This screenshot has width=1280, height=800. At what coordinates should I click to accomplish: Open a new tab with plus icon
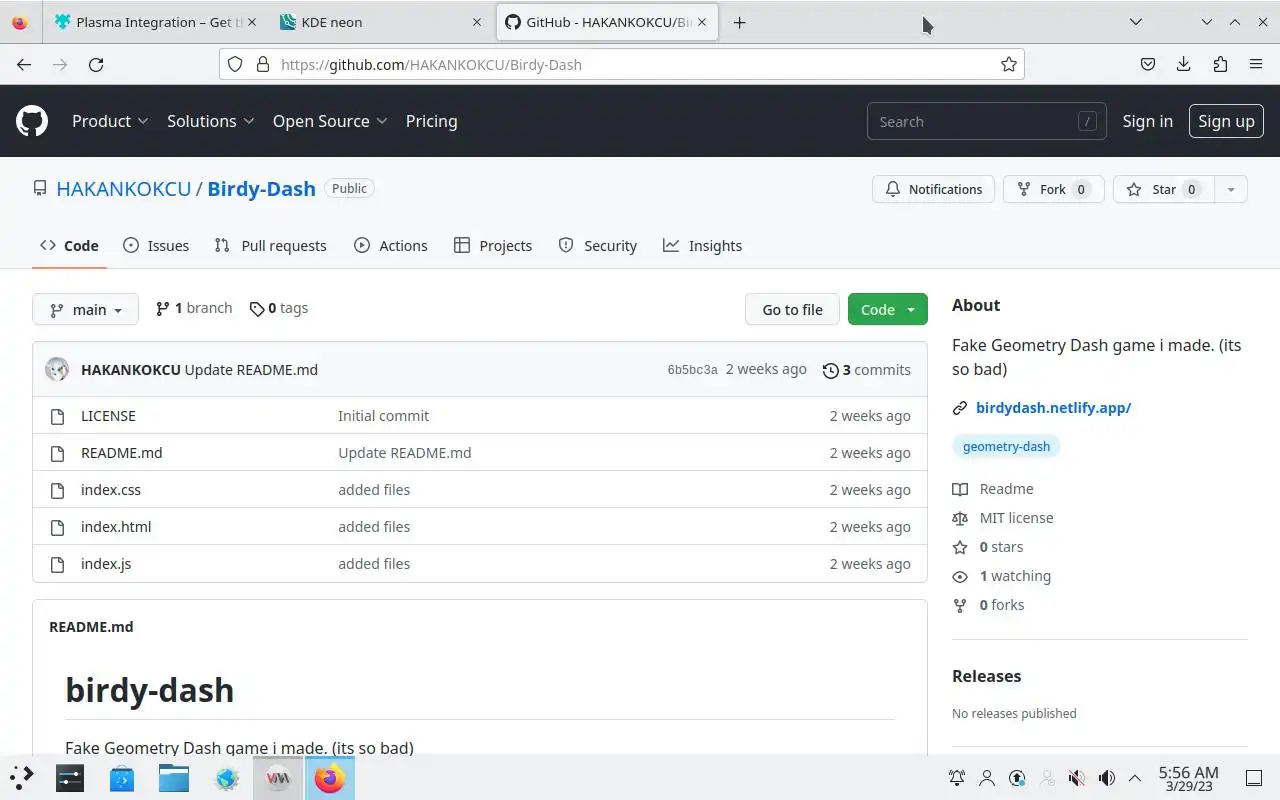click(x=739, y=22)
